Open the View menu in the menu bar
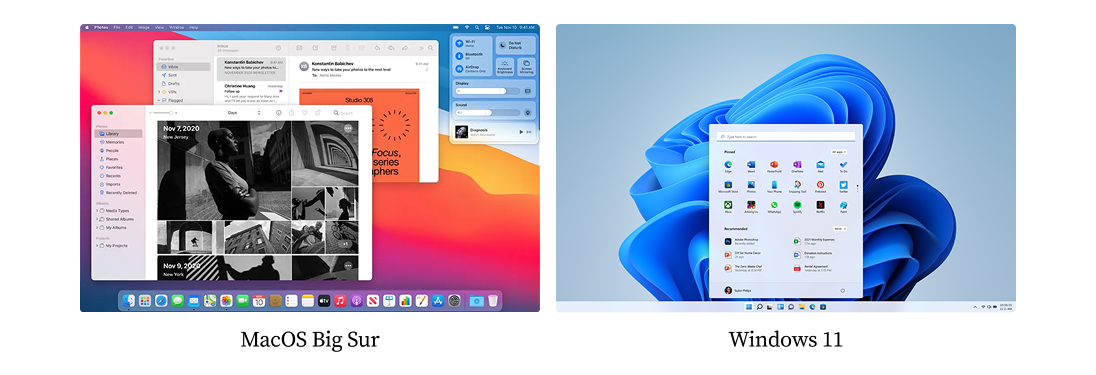 point(160,27)
